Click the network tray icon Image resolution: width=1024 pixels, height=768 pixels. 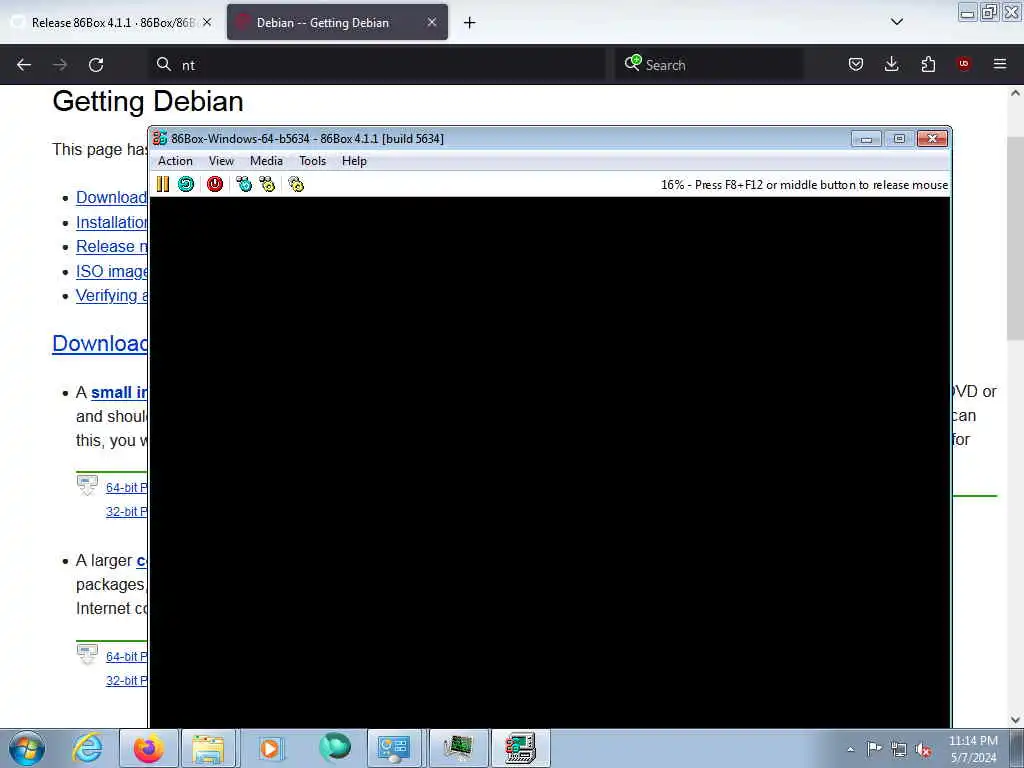[899, 749]
